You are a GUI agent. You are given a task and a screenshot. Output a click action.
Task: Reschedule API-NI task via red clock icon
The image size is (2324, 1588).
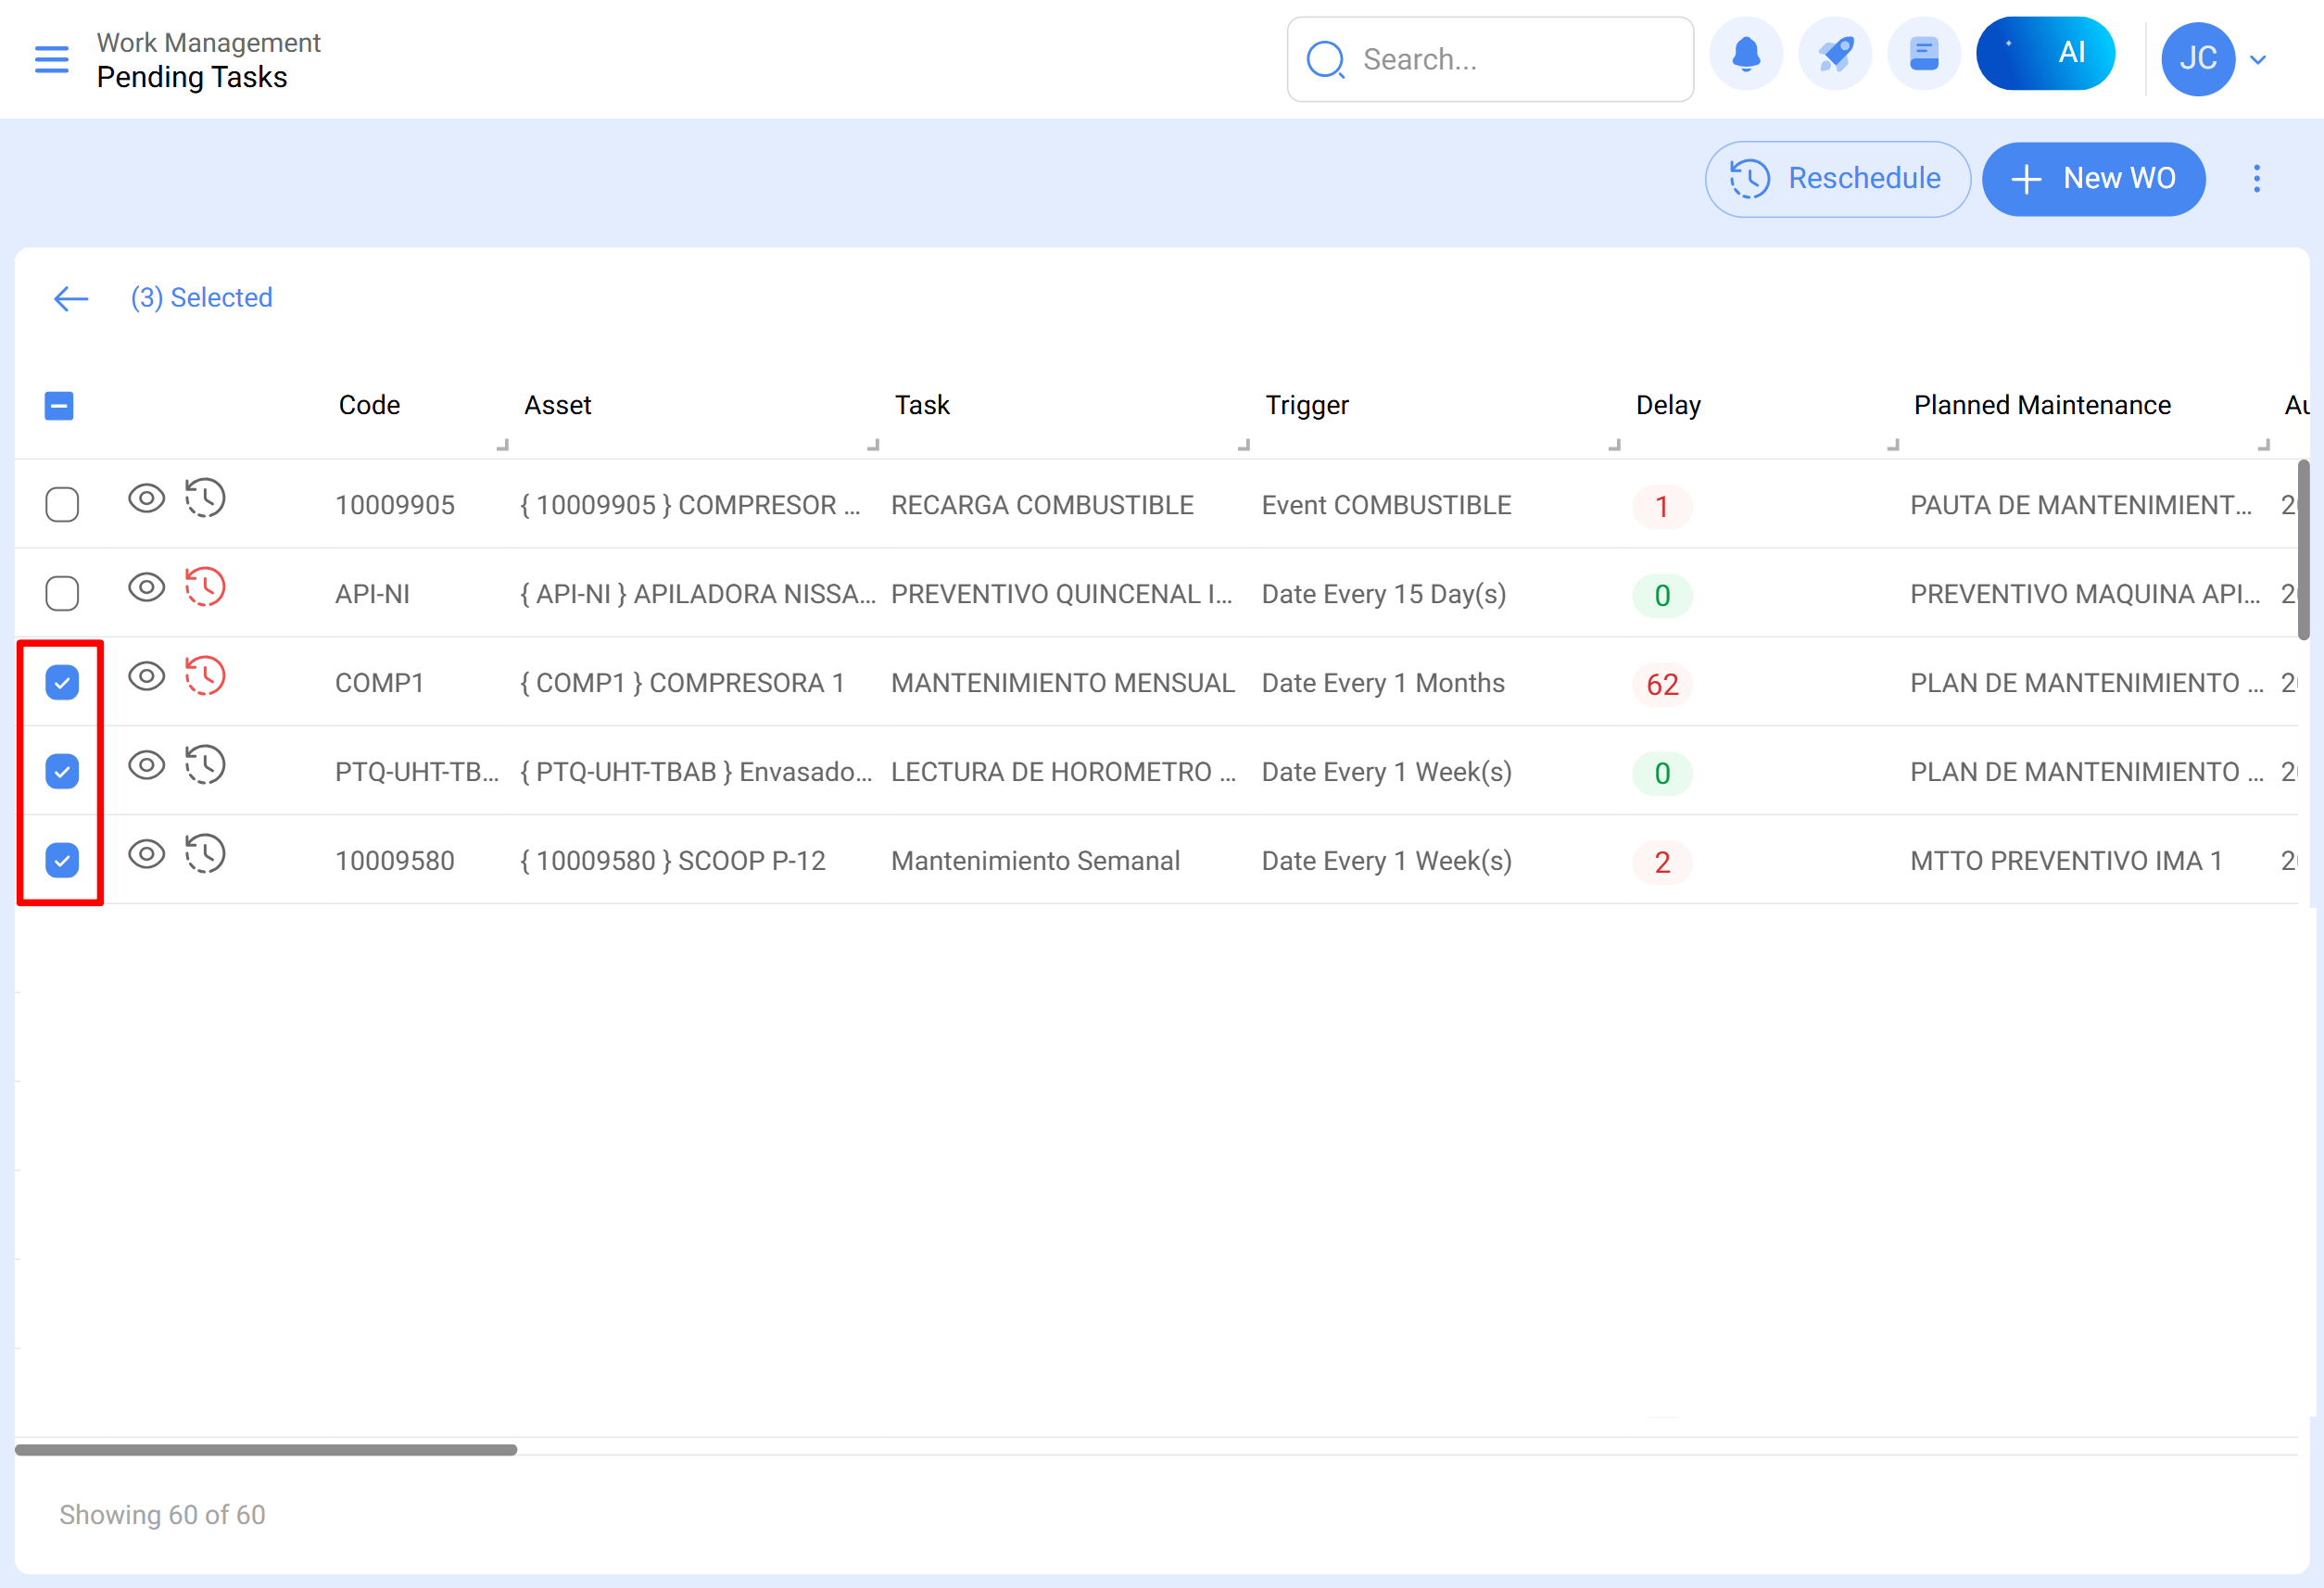click(205, 587)
